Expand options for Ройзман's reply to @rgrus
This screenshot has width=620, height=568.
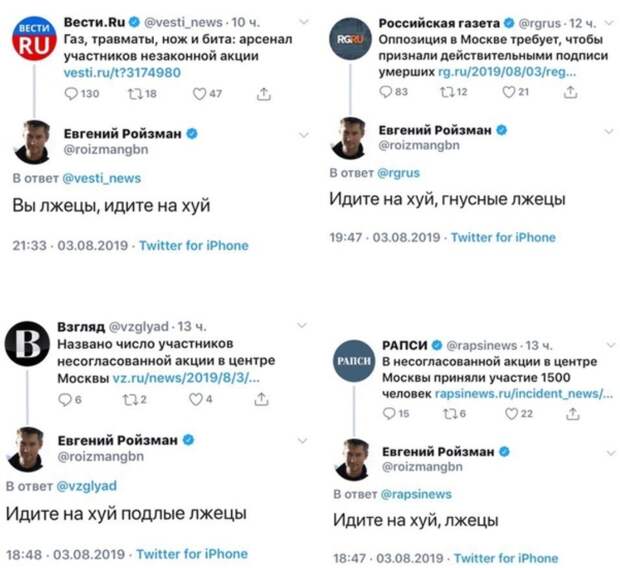point(609,131)
